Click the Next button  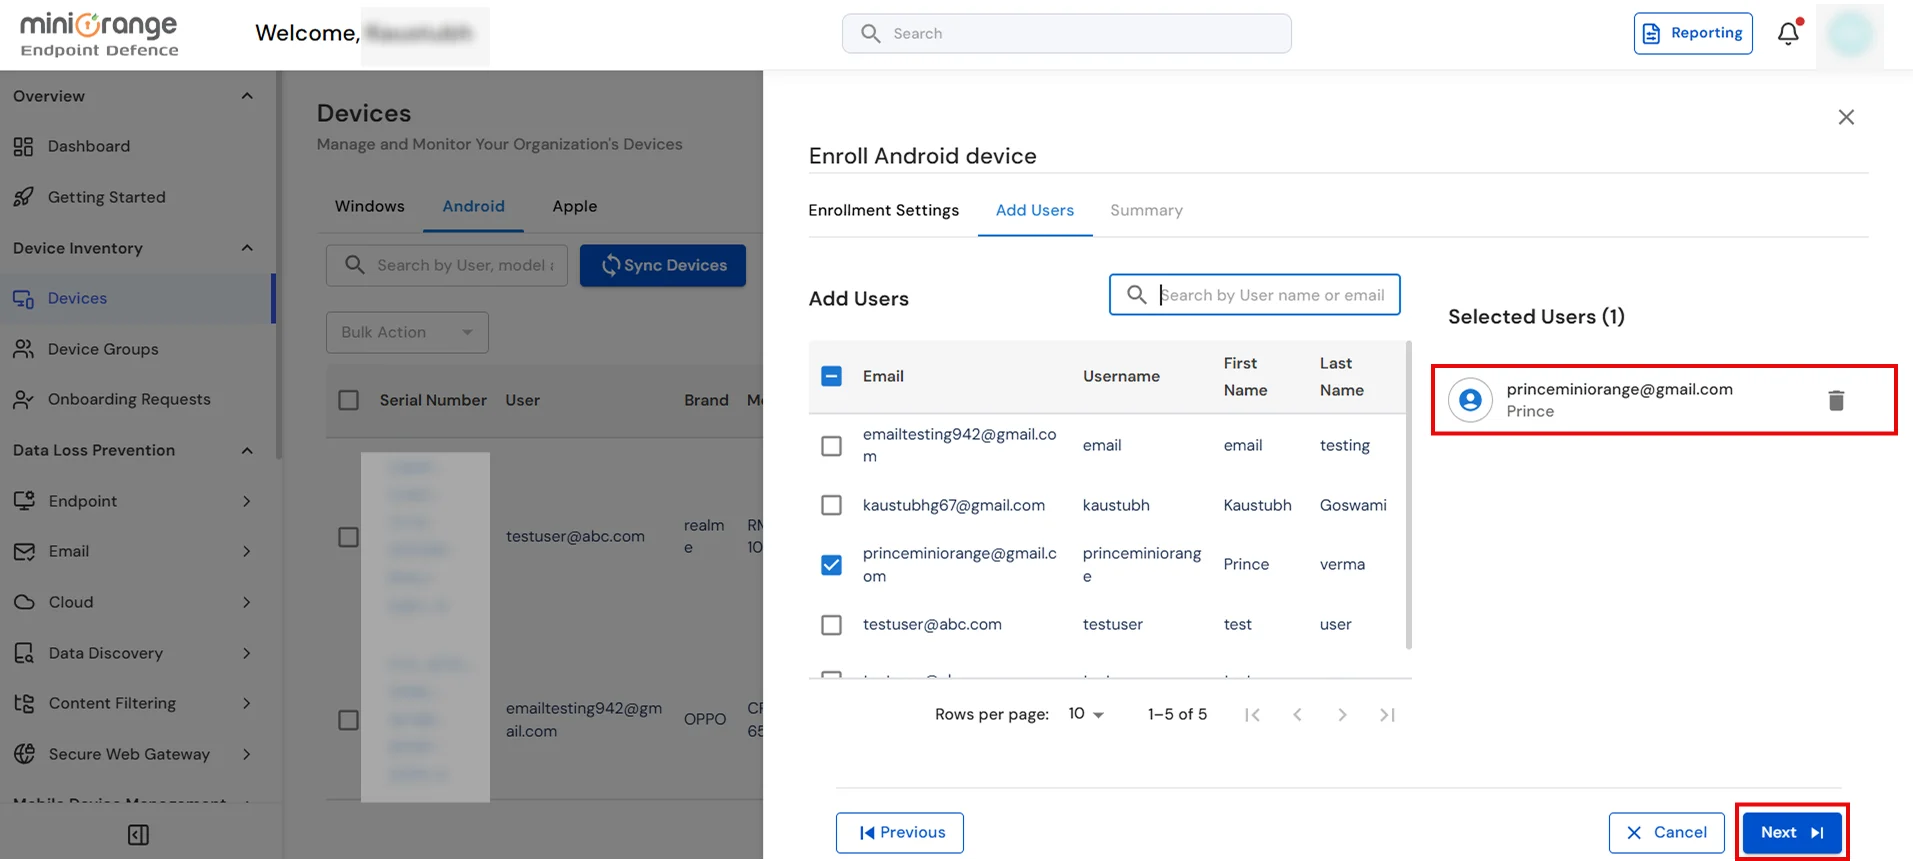(x=1792, y=832)
